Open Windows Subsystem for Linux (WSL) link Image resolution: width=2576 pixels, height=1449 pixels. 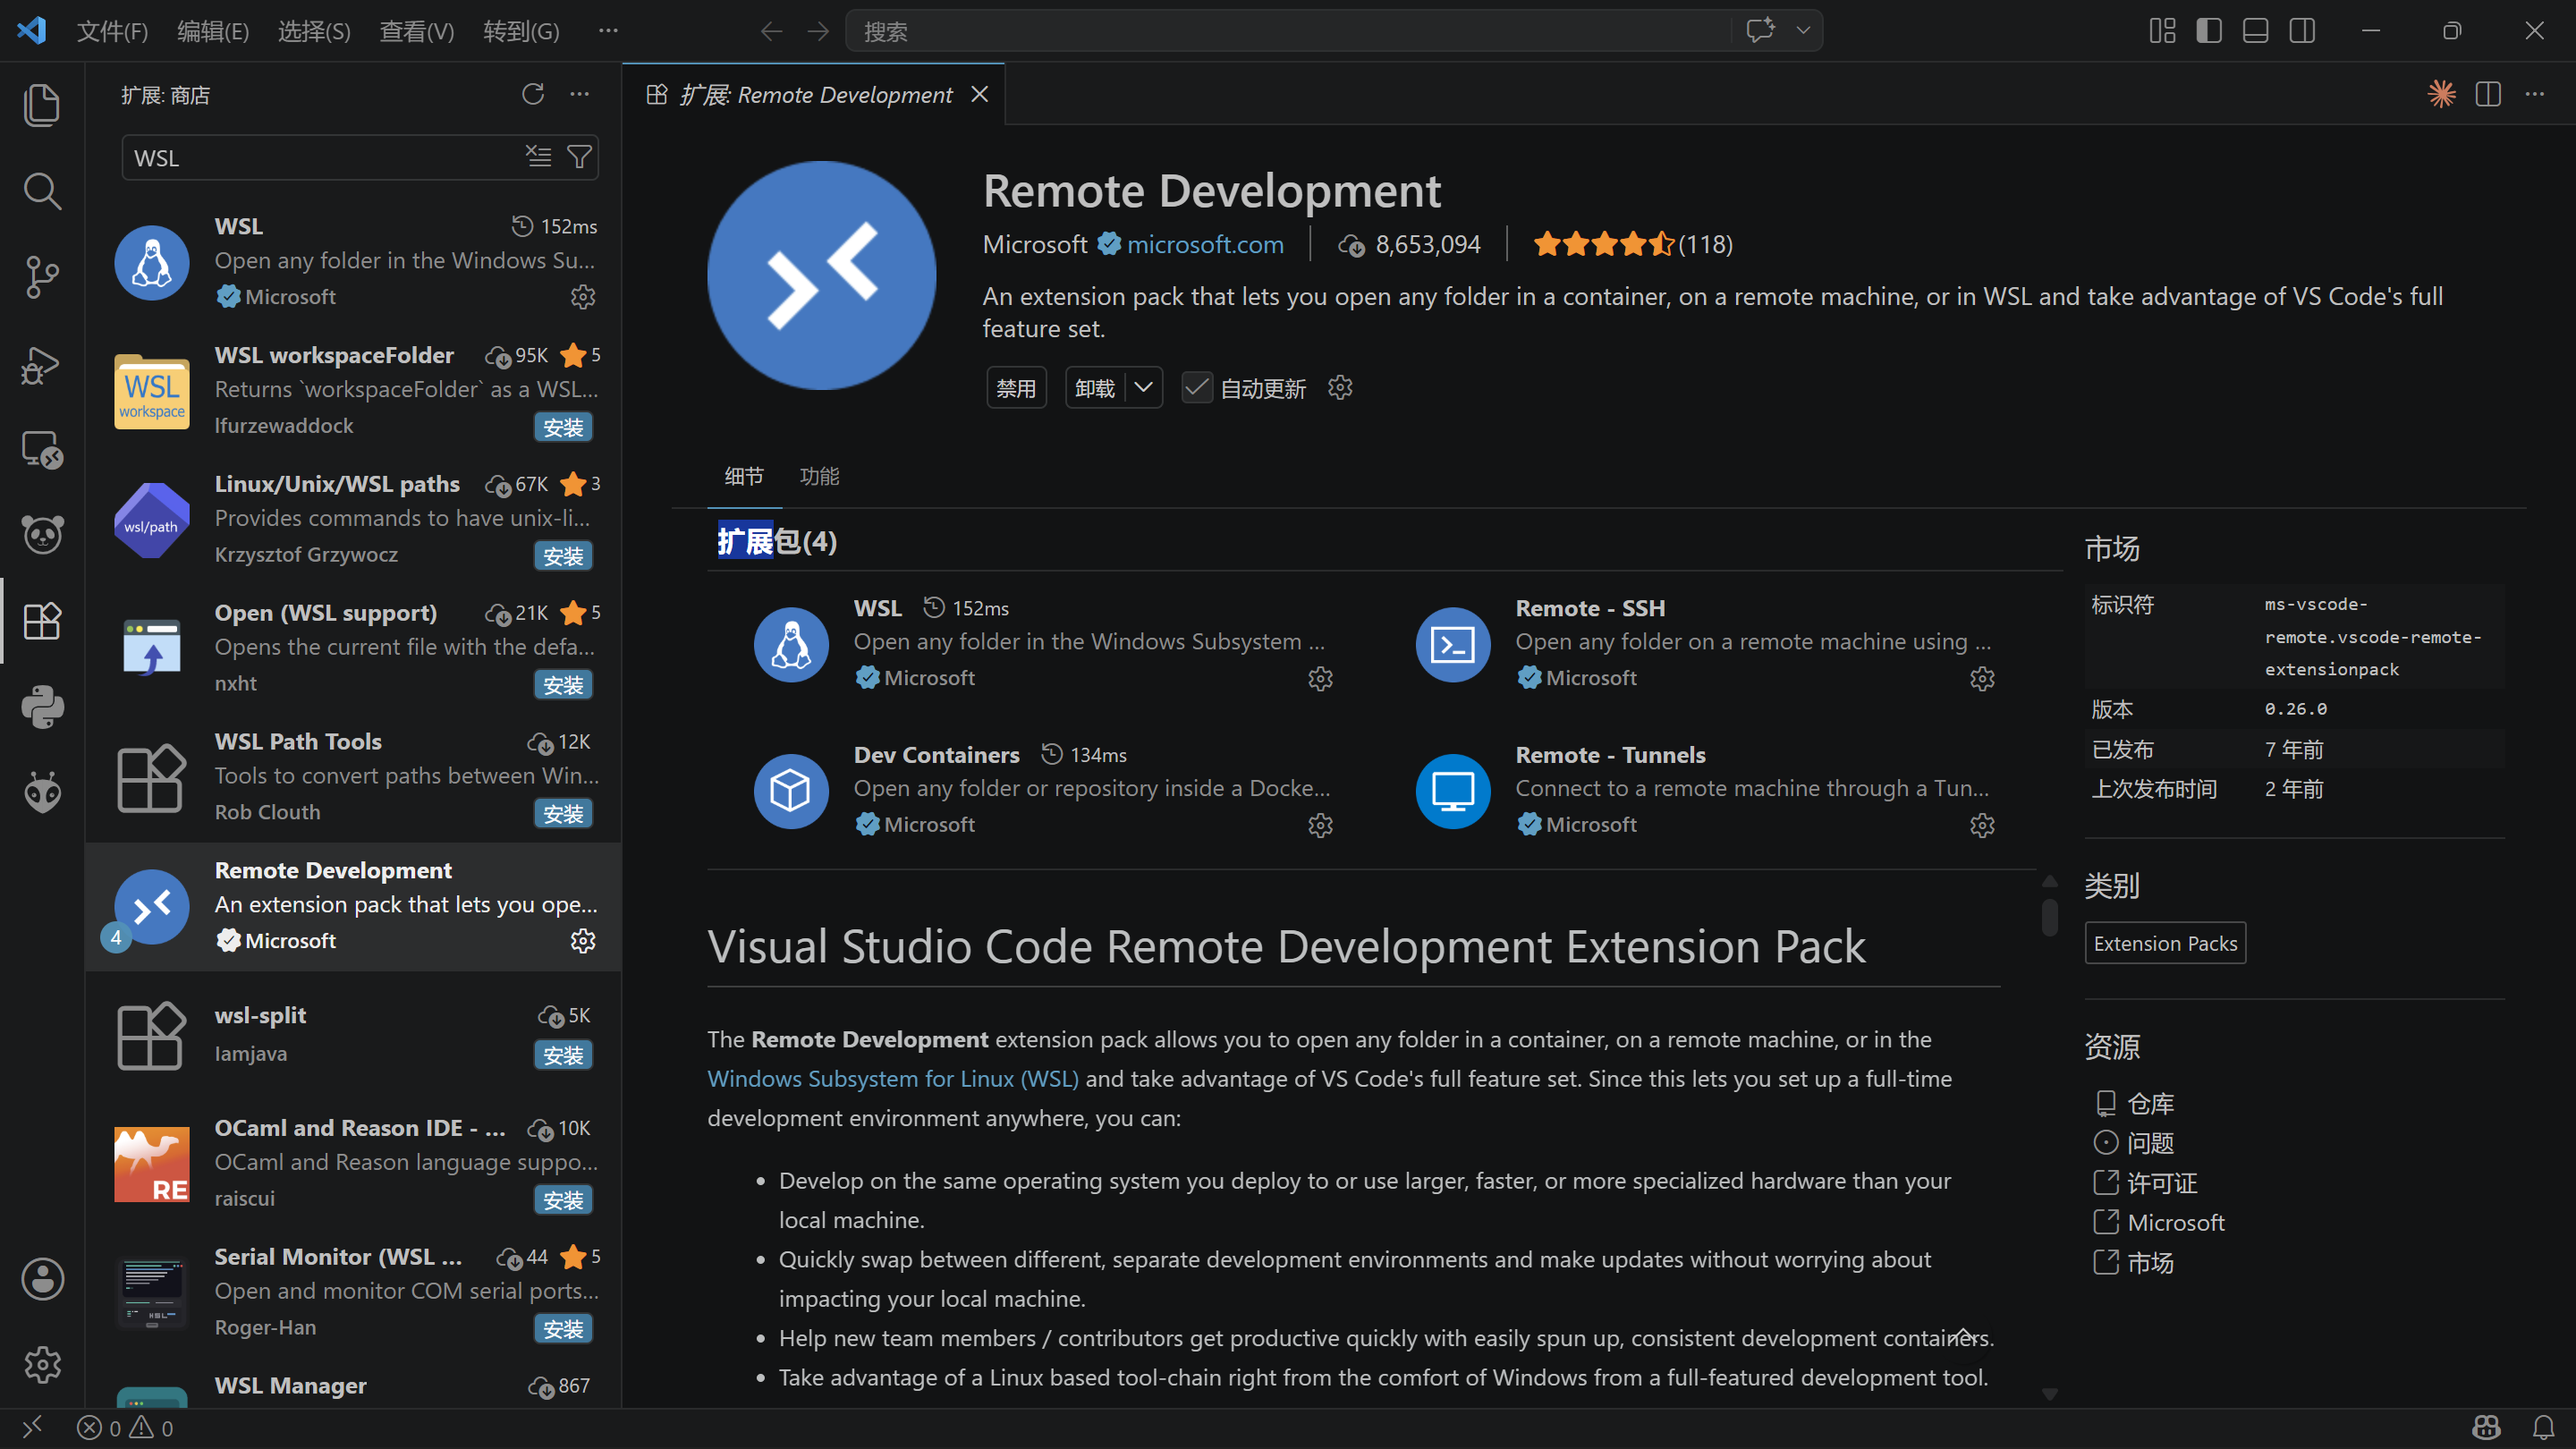[x=892, y=1079]
